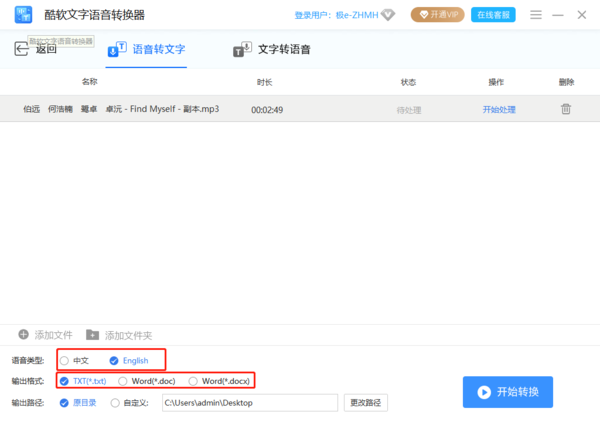Open the hamburger menu in title bar
This screenshot has width=600, height=422.
536,15
